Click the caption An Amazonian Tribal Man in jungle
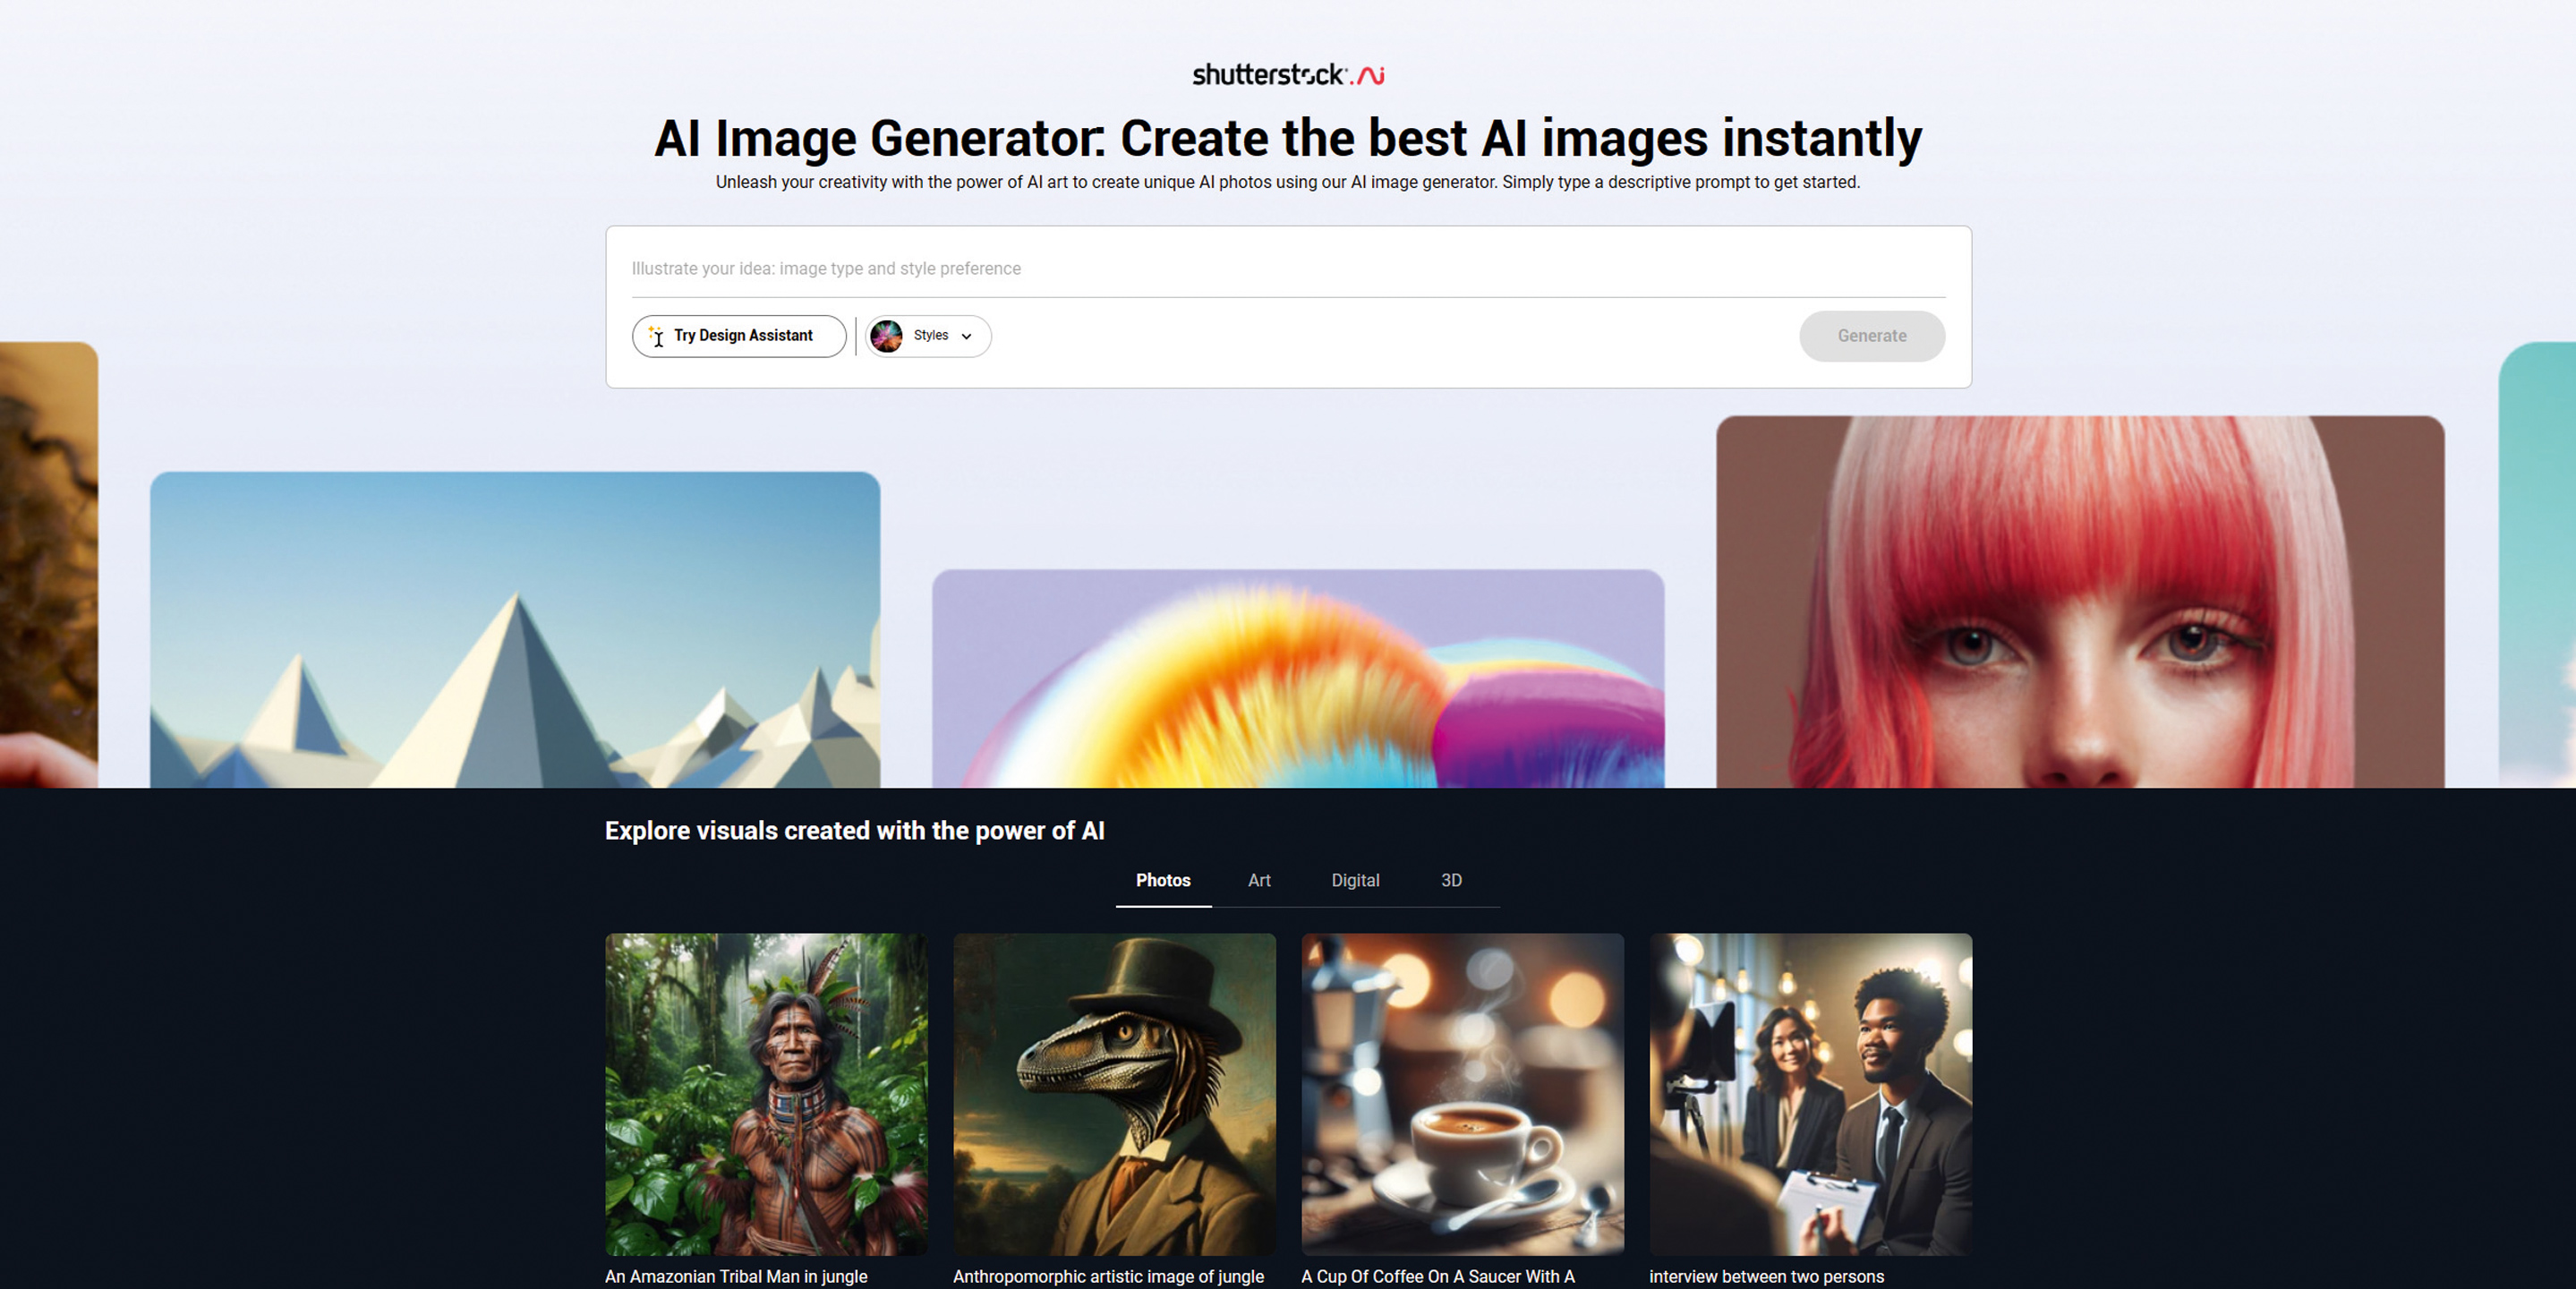Viewport: 2576px width, 1289px height. pos(736,1276)
